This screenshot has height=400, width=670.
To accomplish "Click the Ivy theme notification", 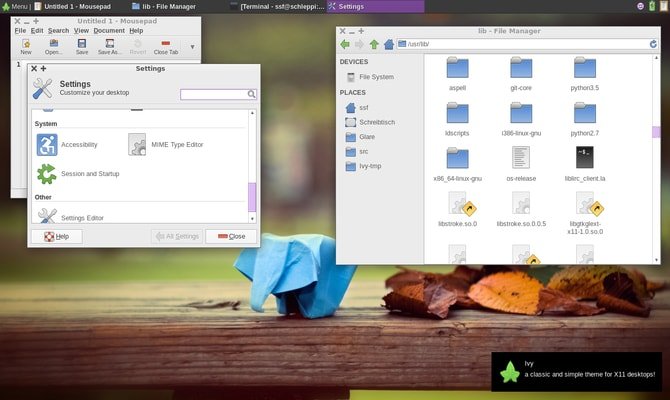I will tap(576, 371).
